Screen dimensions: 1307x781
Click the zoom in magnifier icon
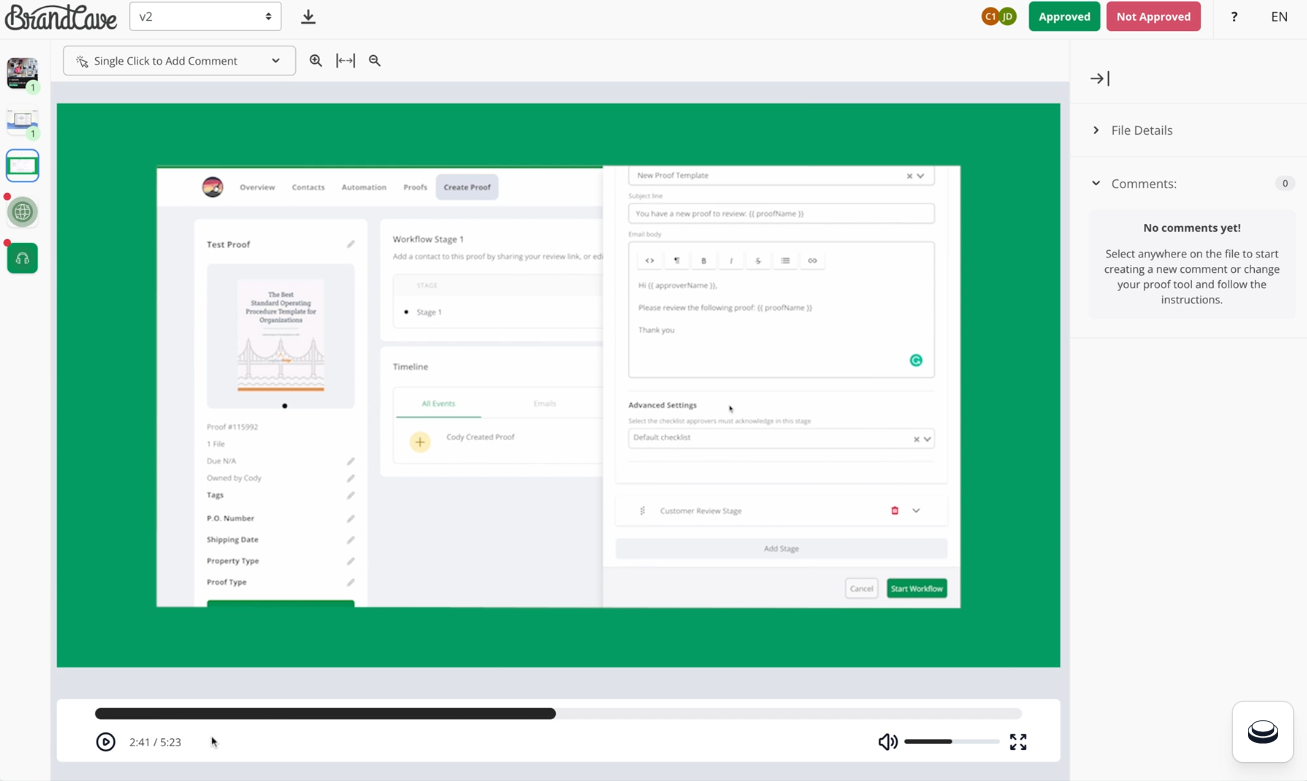pyautogui.click(x=316, y=61)
